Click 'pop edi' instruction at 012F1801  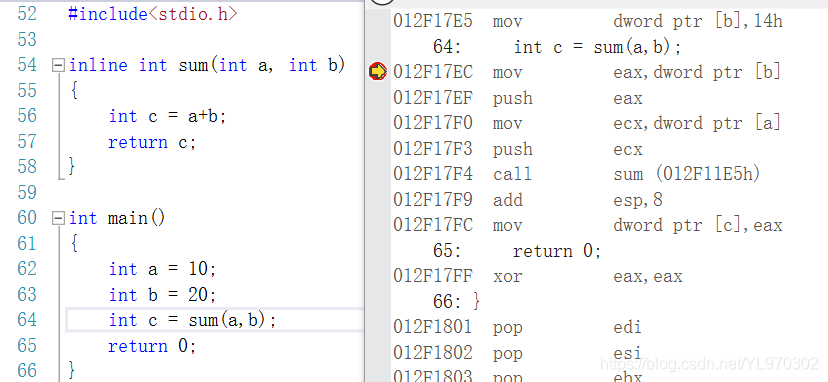pyautogui.click(x=567, y=327)
